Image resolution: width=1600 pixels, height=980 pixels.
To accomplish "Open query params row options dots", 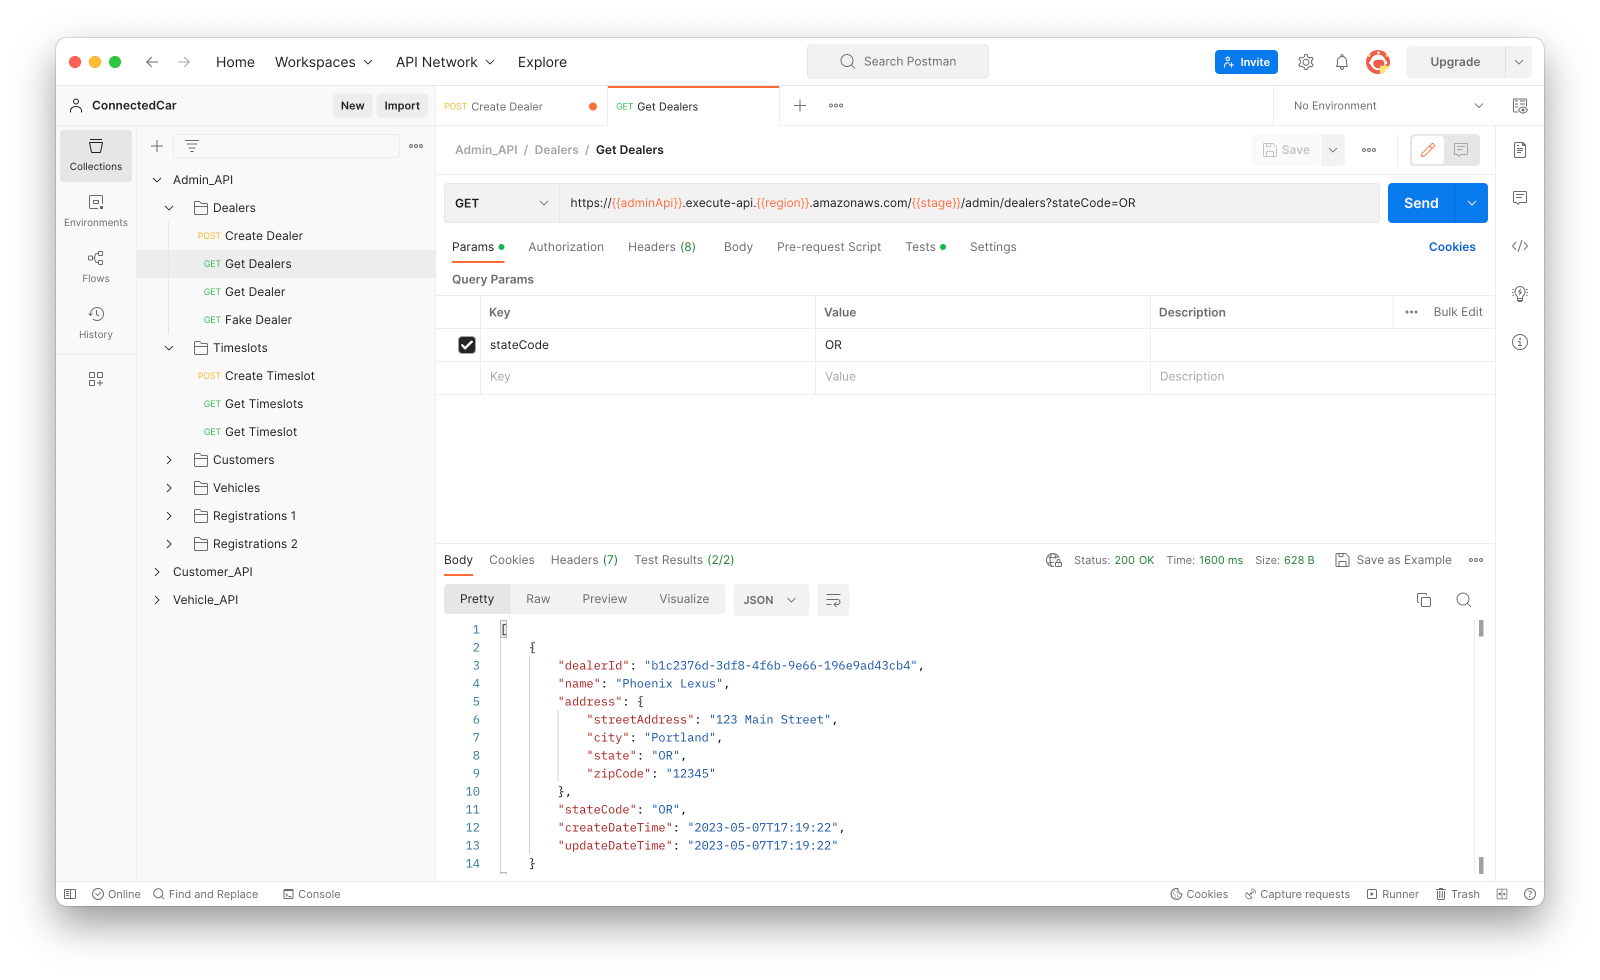I will (1411, 312).
